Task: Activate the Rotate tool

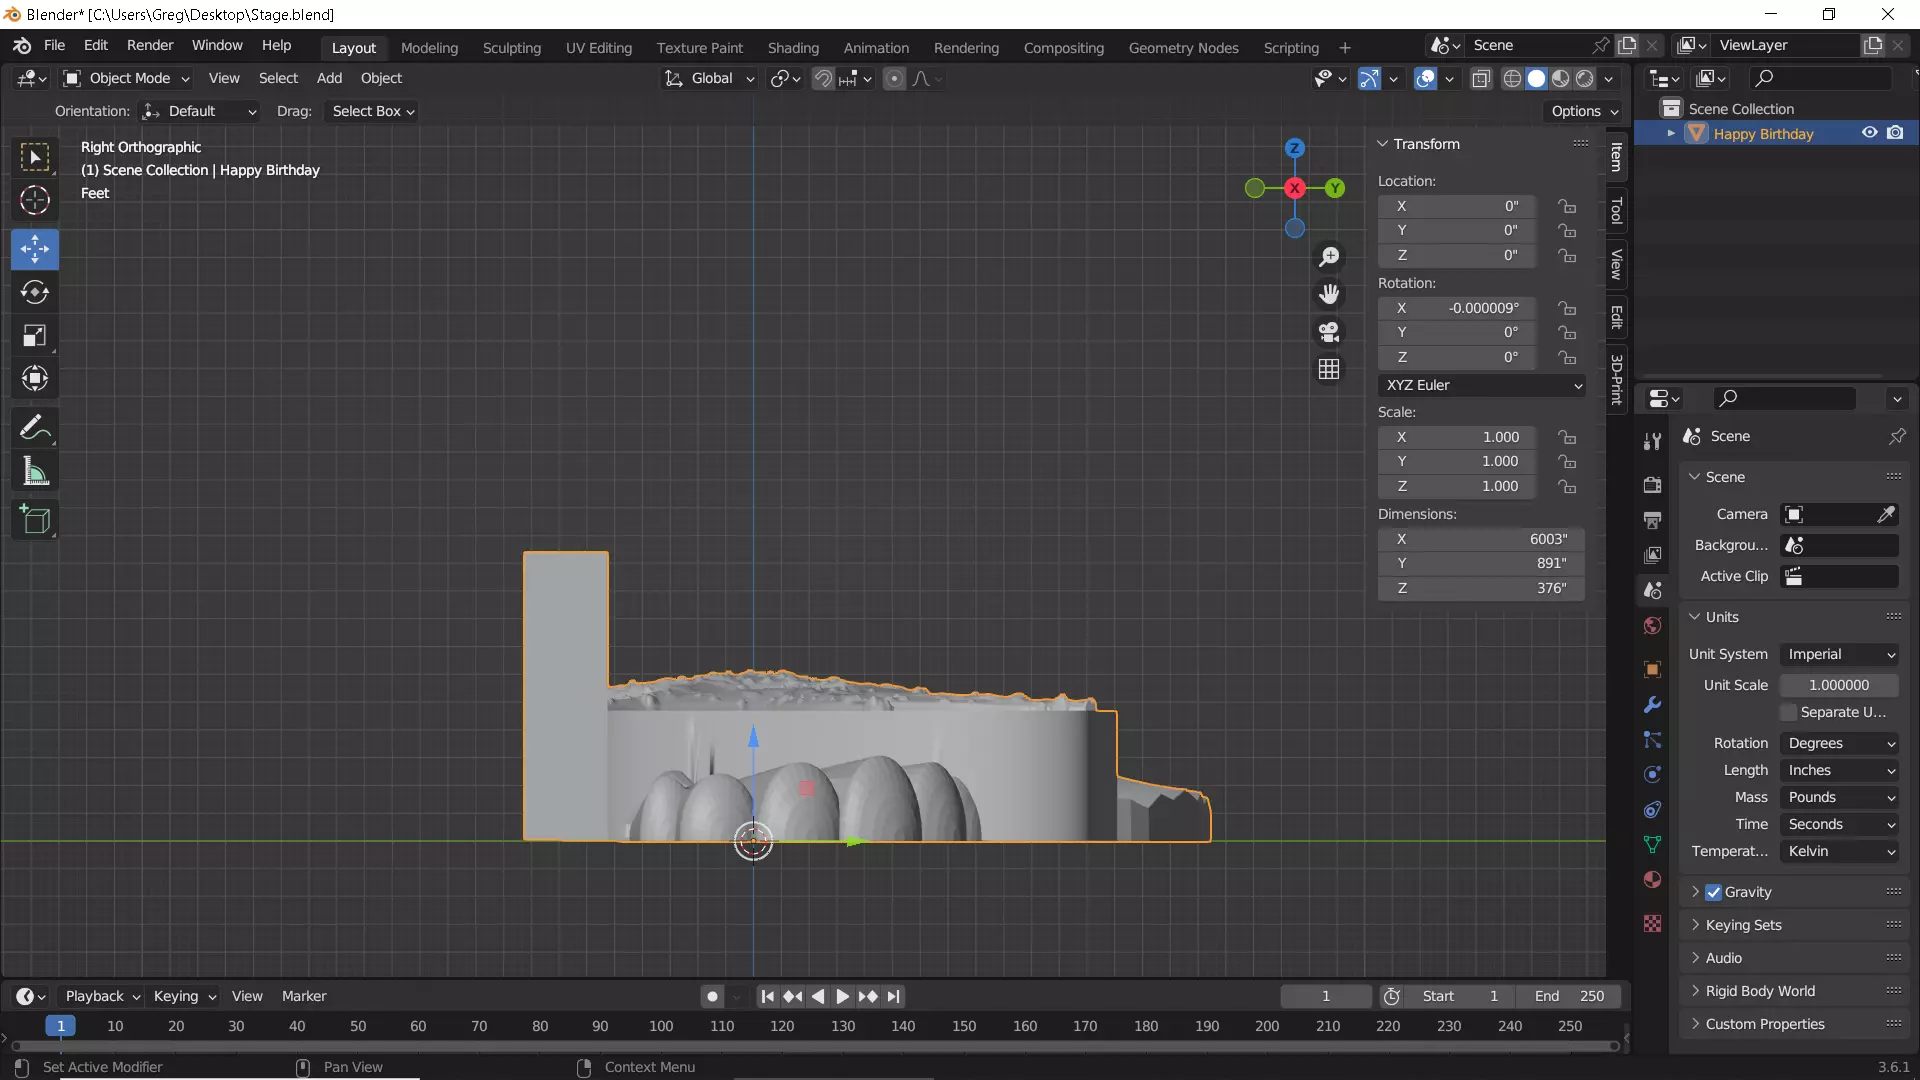Action: click(35, 292)
